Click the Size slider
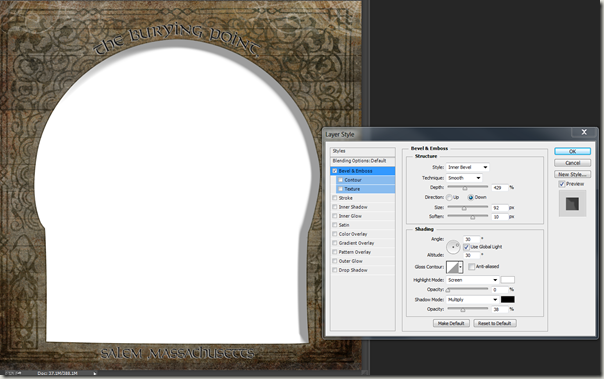This screenshot has width=604, height=379. [468, 207]
